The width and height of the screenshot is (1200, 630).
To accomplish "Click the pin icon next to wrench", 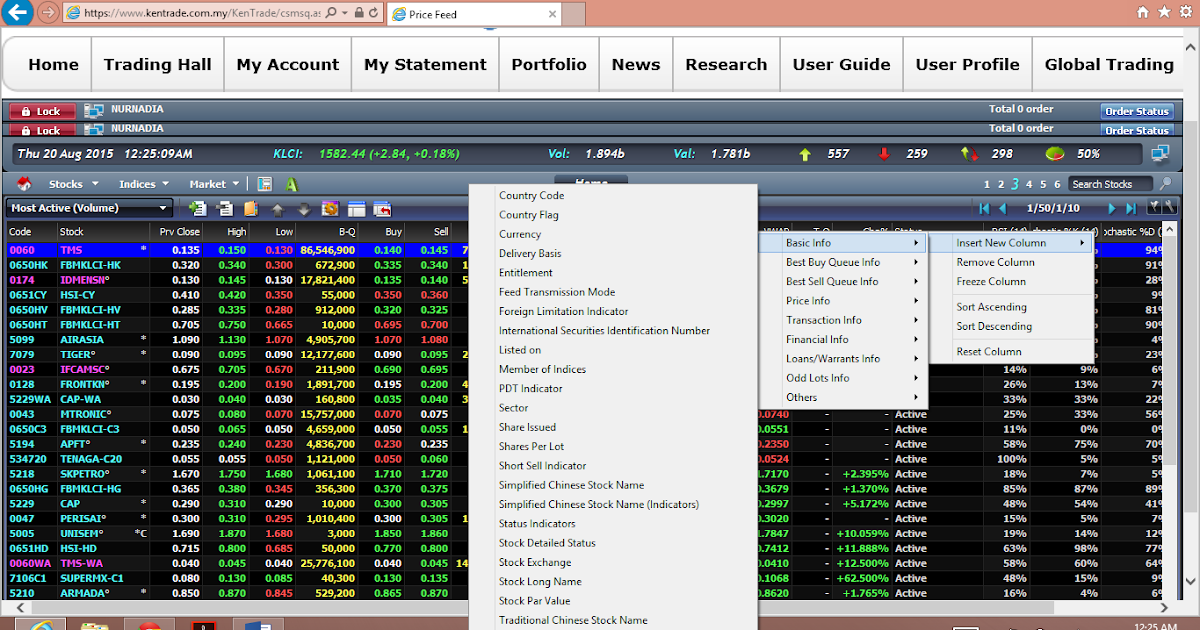I will pos(1155,207).
